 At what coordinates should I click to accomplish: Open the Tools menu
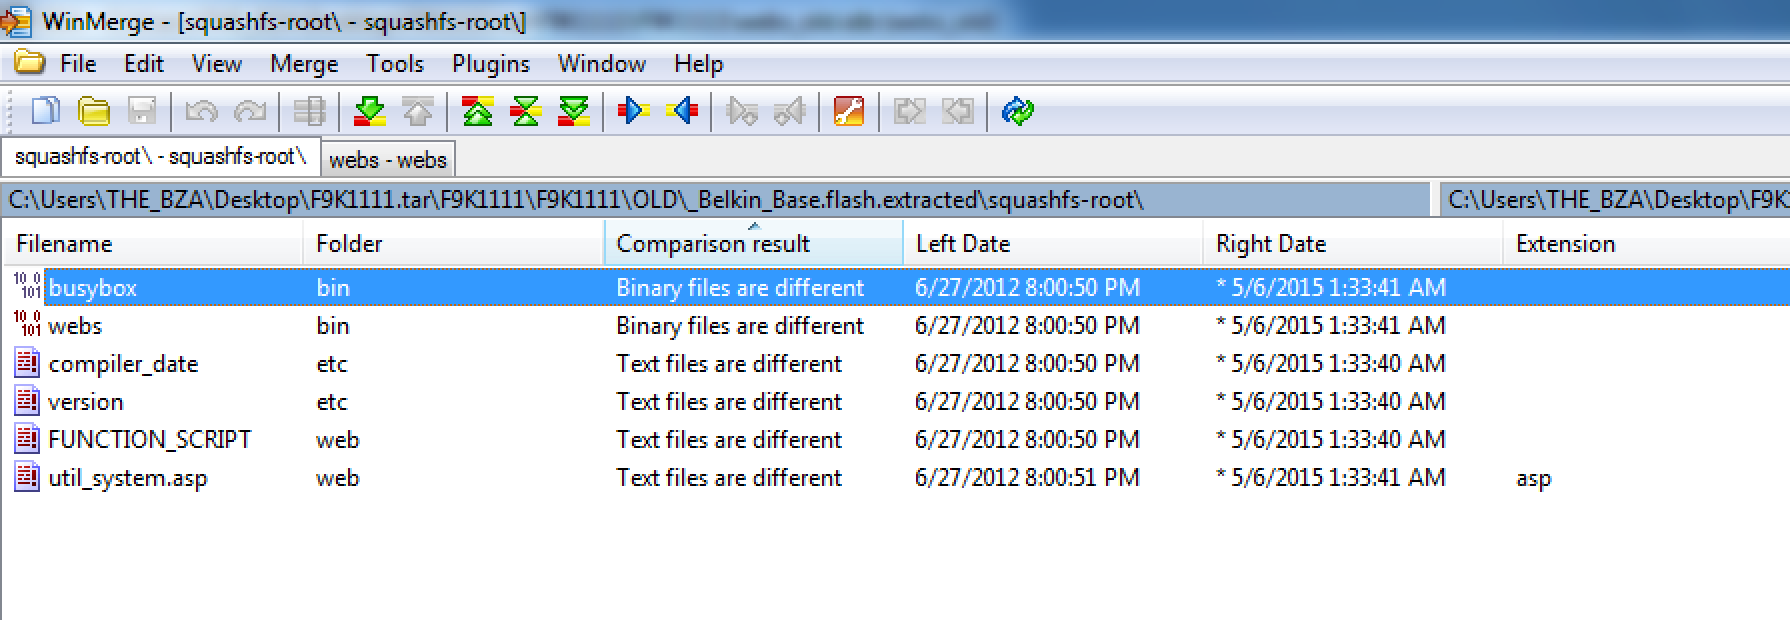click(394, 64)
